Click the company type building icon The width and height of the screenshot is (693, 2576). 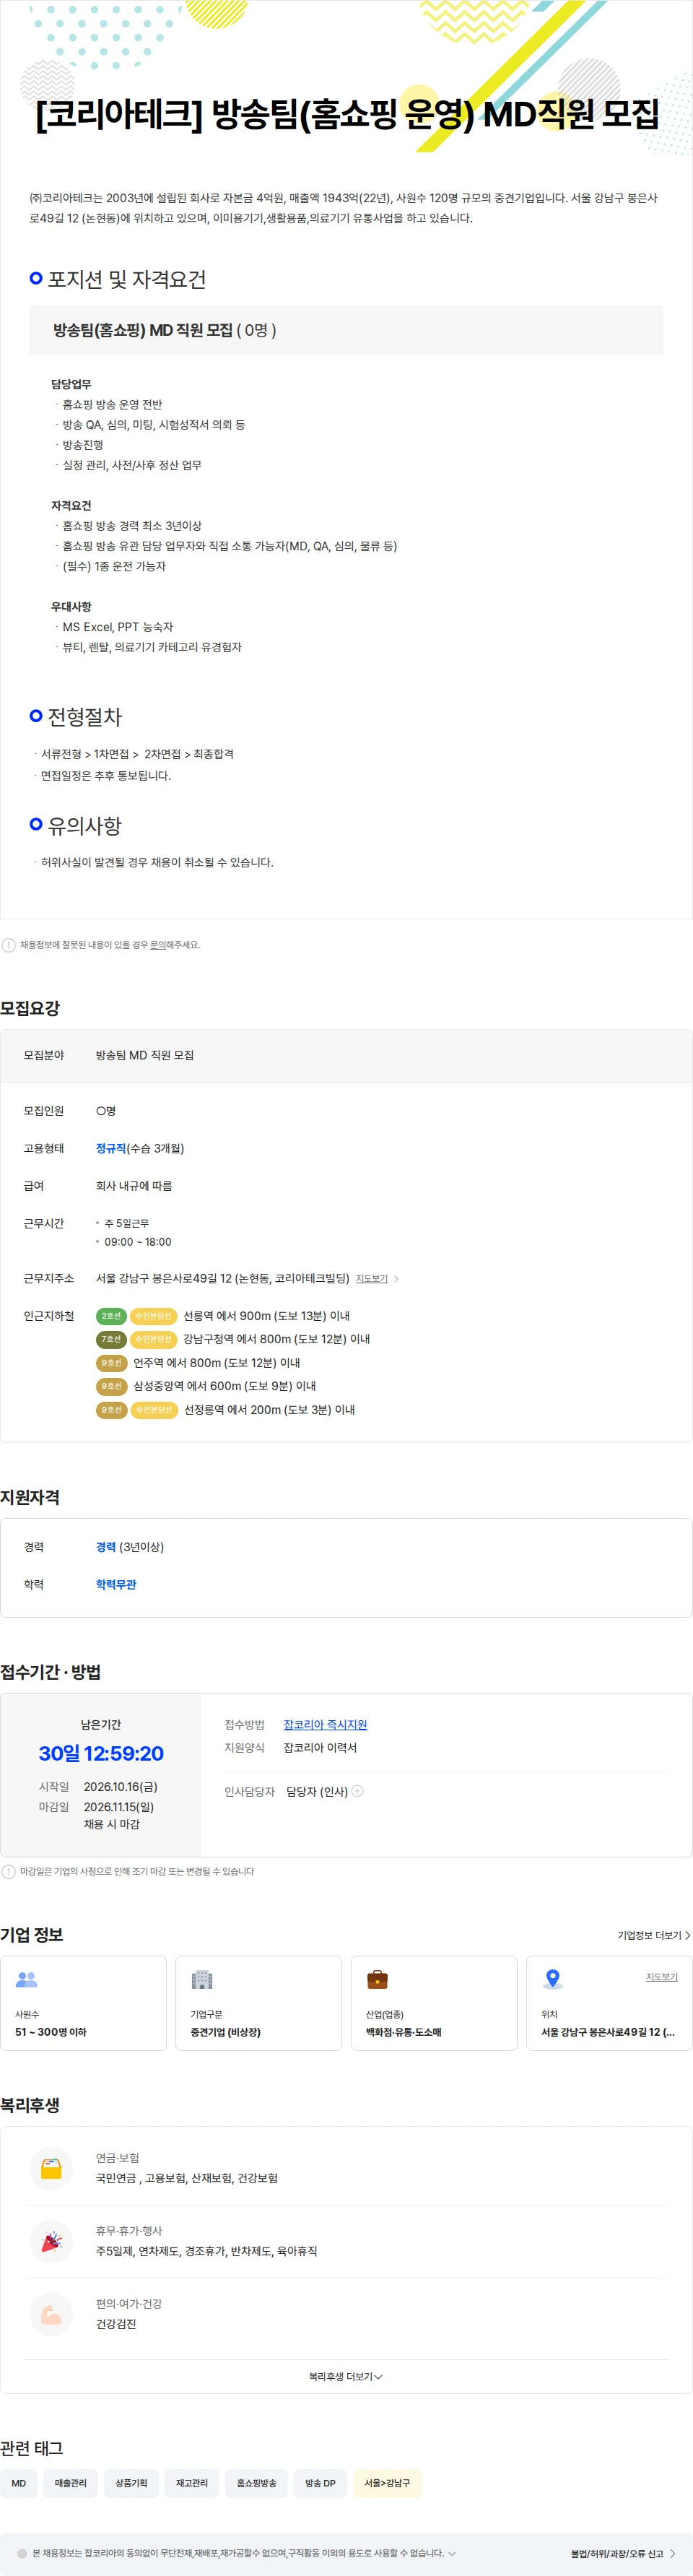tap(202, 1979)
